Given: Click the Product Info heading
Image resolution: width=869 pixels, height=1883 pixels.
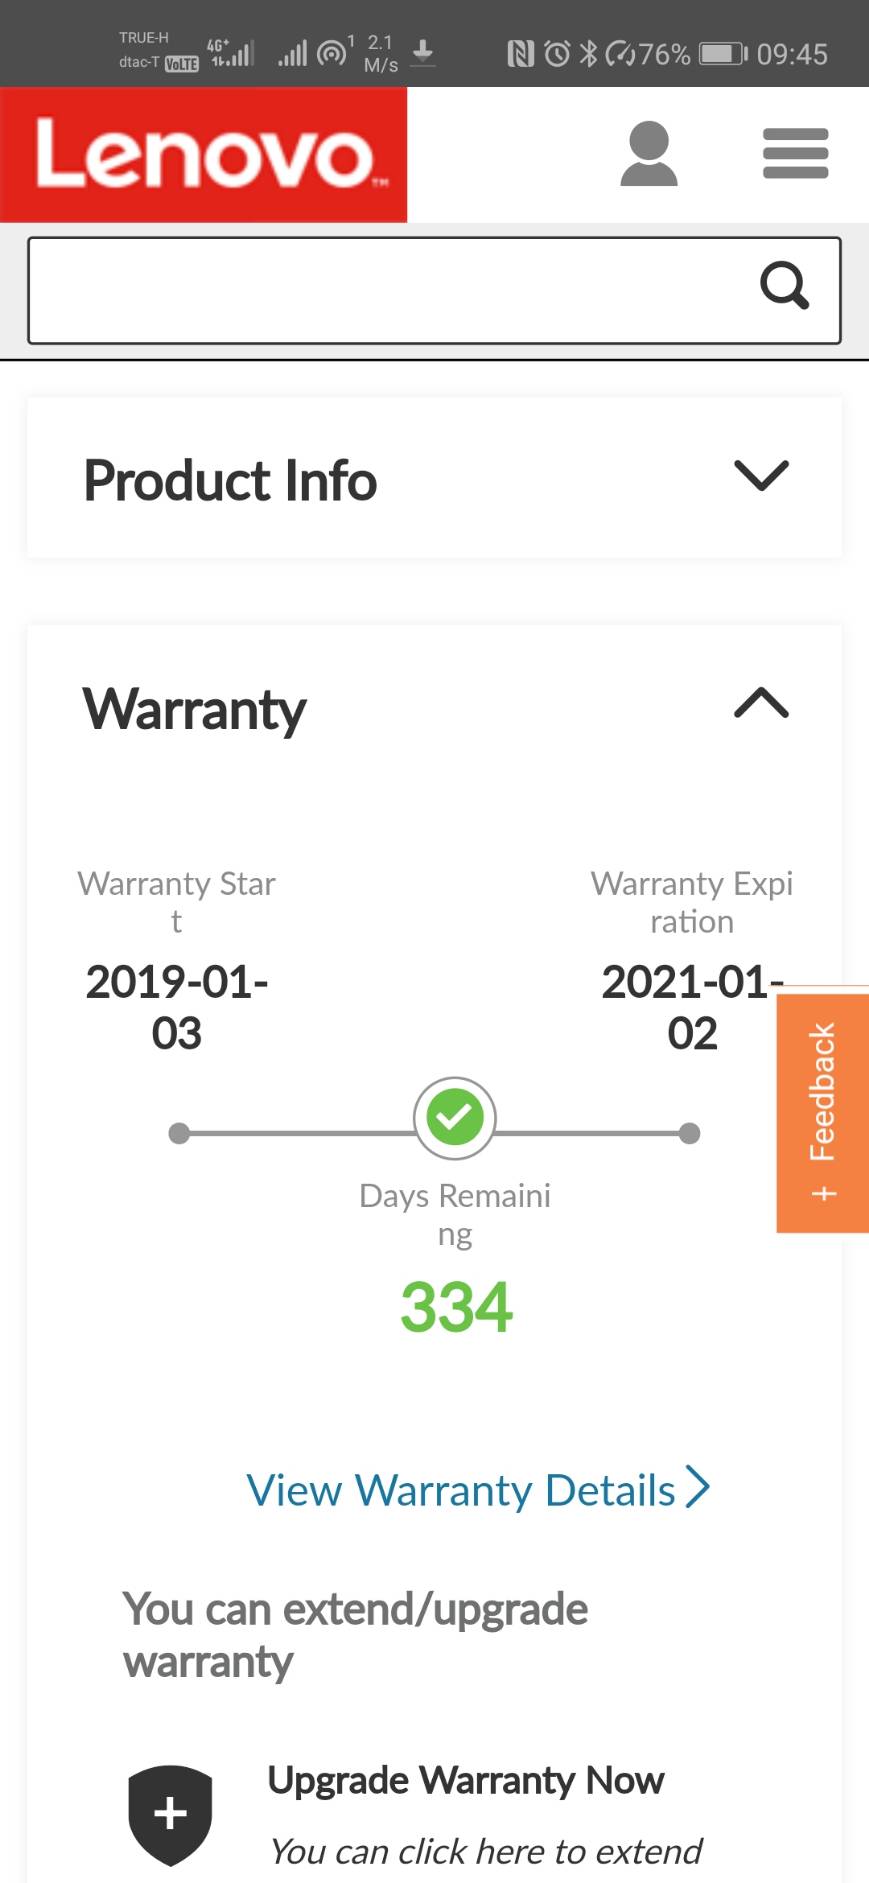Looking at the screenshot, I should pyautogui.click(x=230, y=481).
